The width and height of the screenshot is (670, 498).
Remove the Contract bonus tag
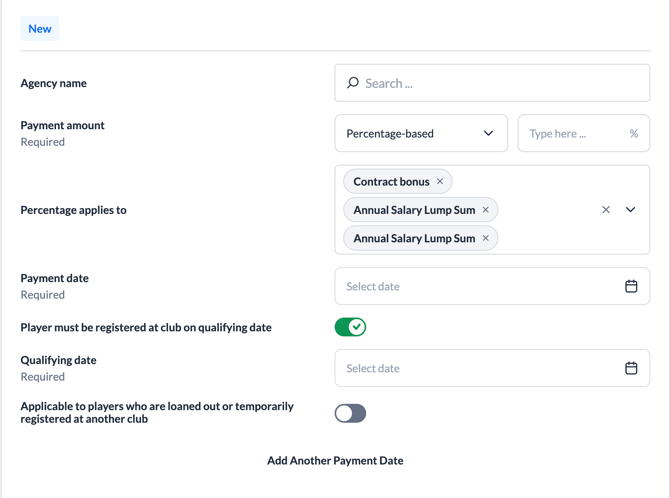440,182
